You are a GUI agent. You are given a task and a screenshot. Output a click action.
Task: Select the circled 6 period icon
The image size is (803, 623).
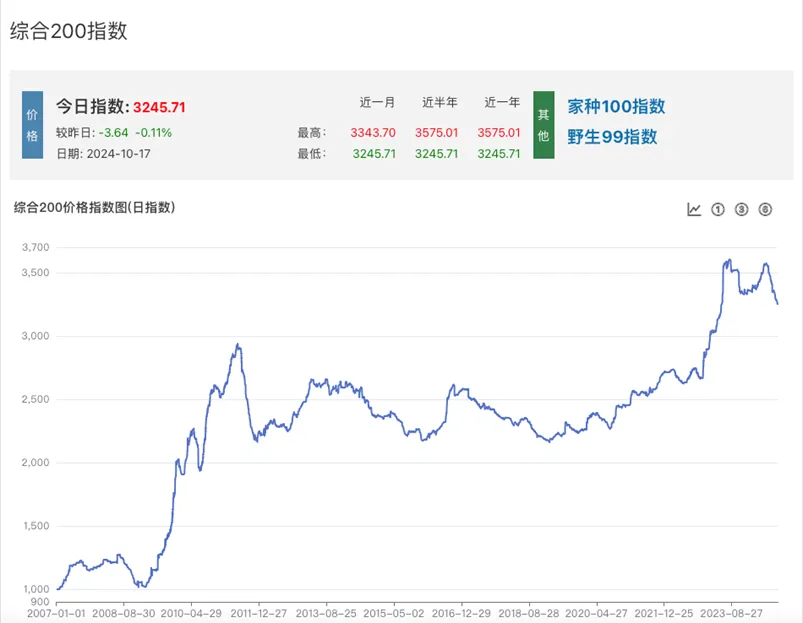coord(766,209)
